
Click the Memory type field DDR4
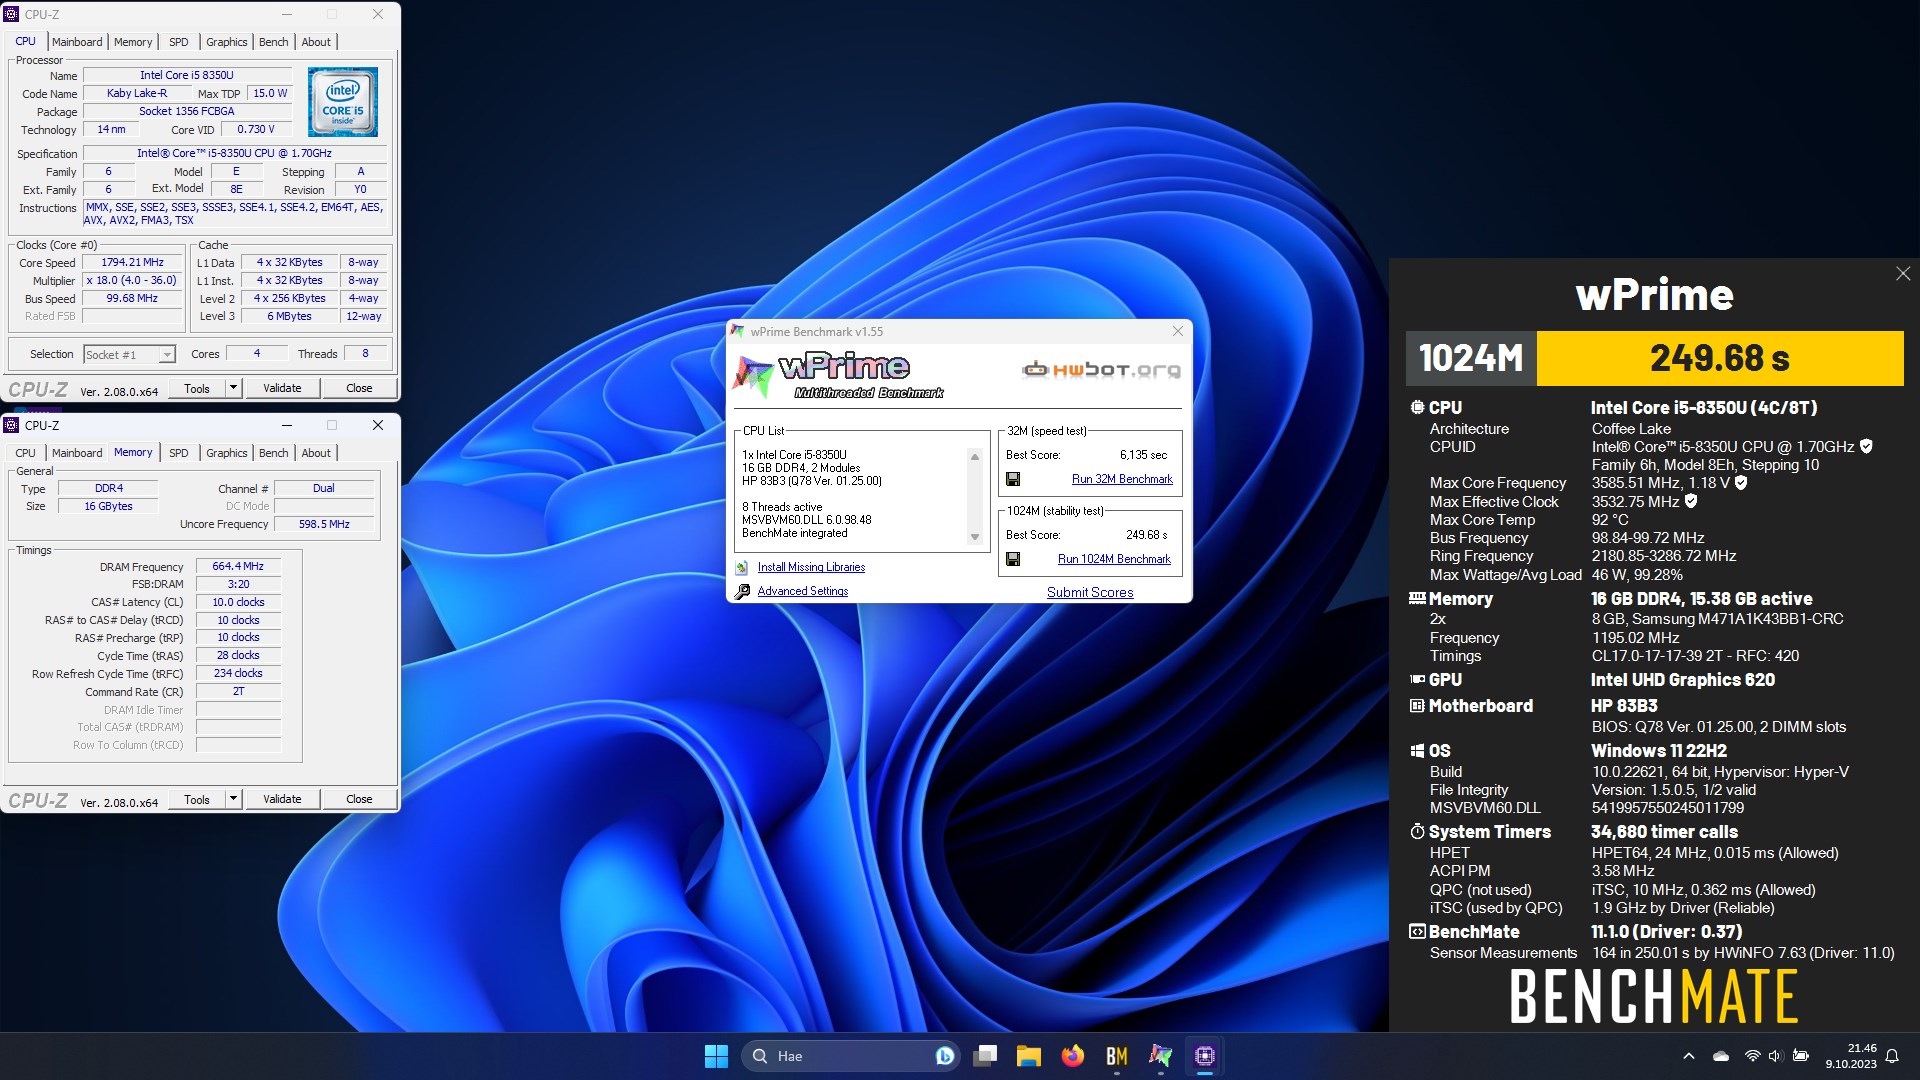point(109,488)
